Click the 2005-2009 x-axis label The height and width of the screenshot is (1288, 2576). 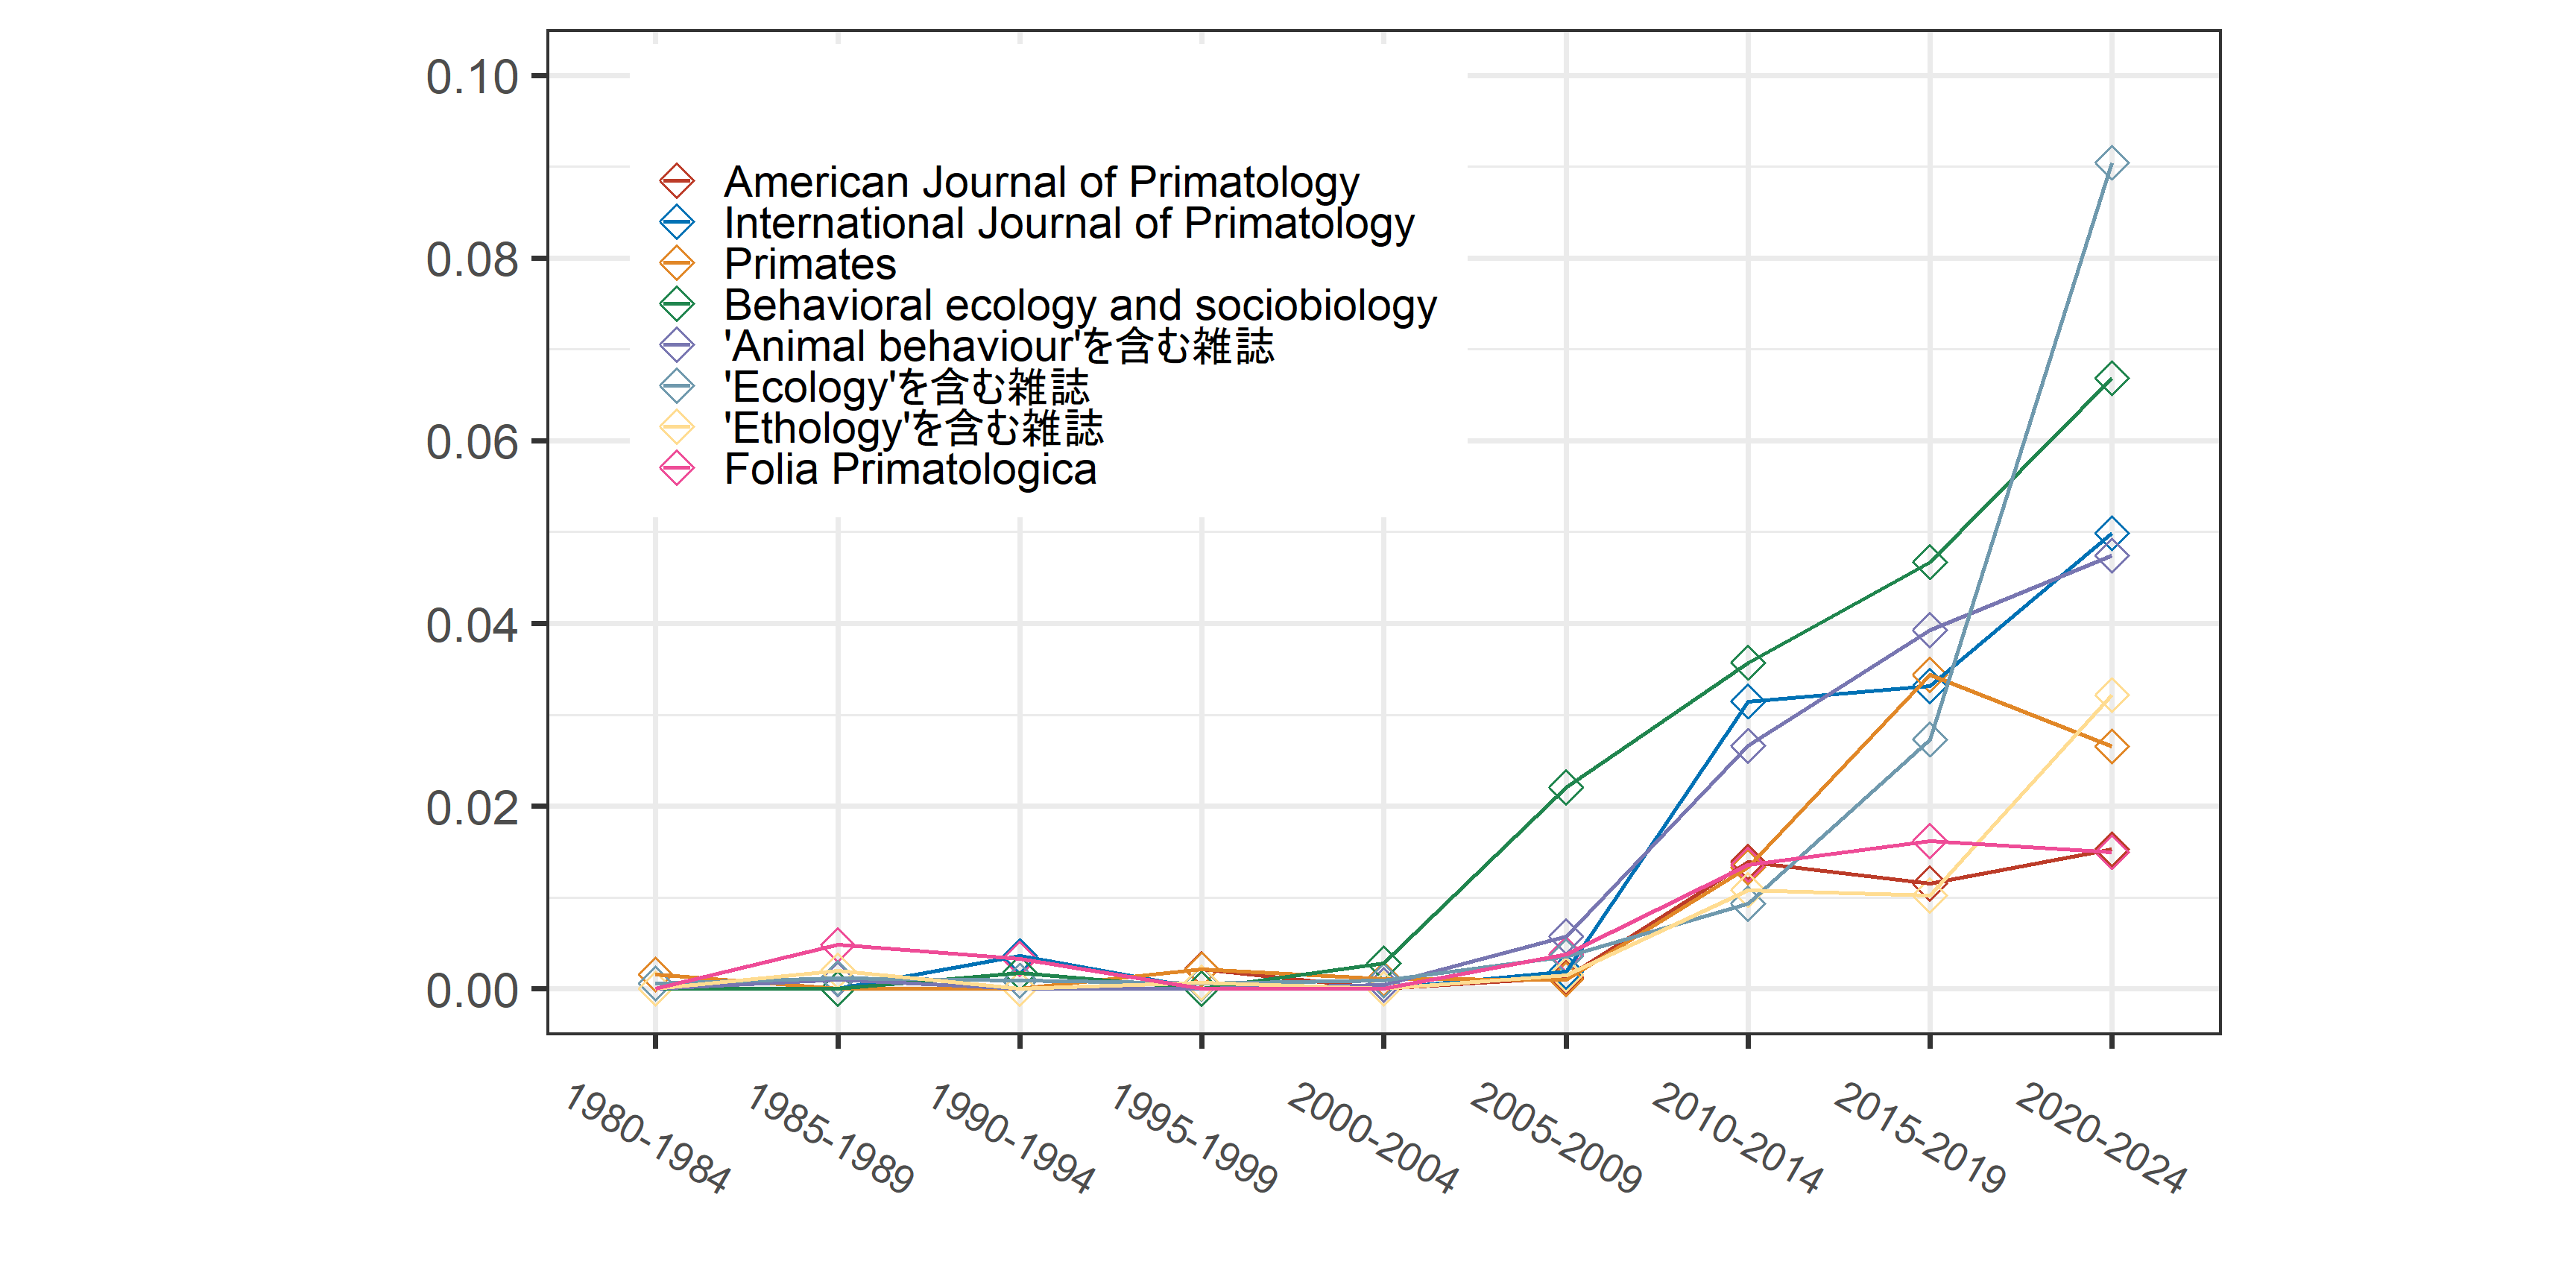click(1556, 1138)
